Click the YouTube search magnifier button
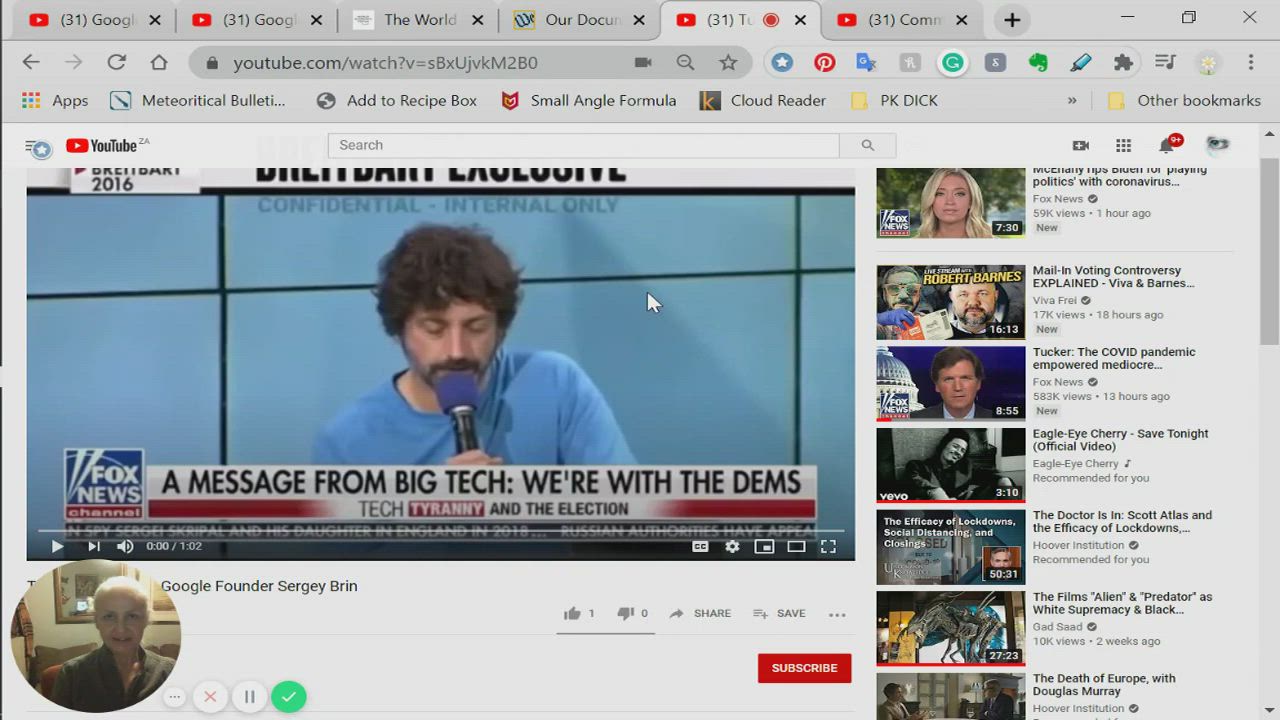Viewport: 1280px width, 720px height. tap(867, 145)
